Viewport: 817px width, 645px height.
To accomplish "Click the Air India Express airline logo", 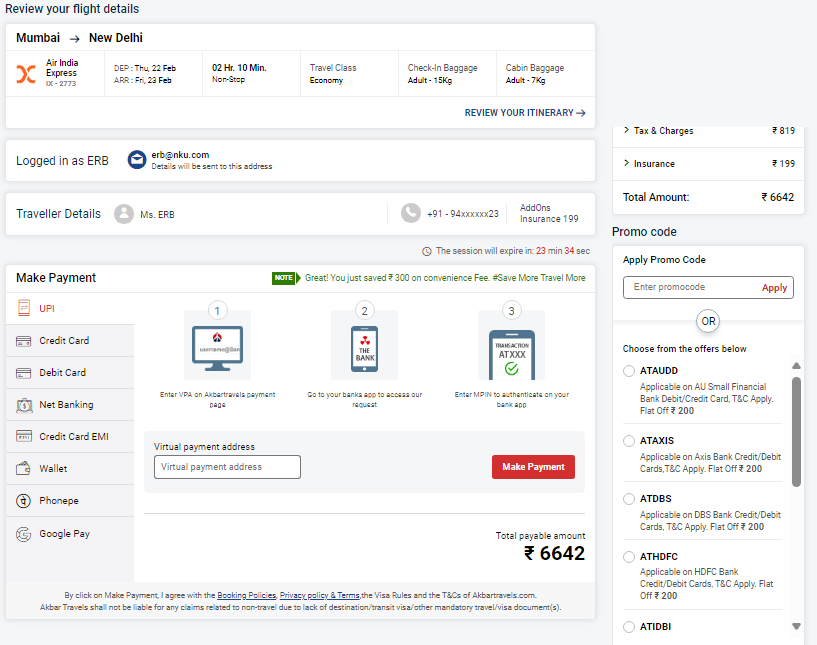I will [26, 74].
